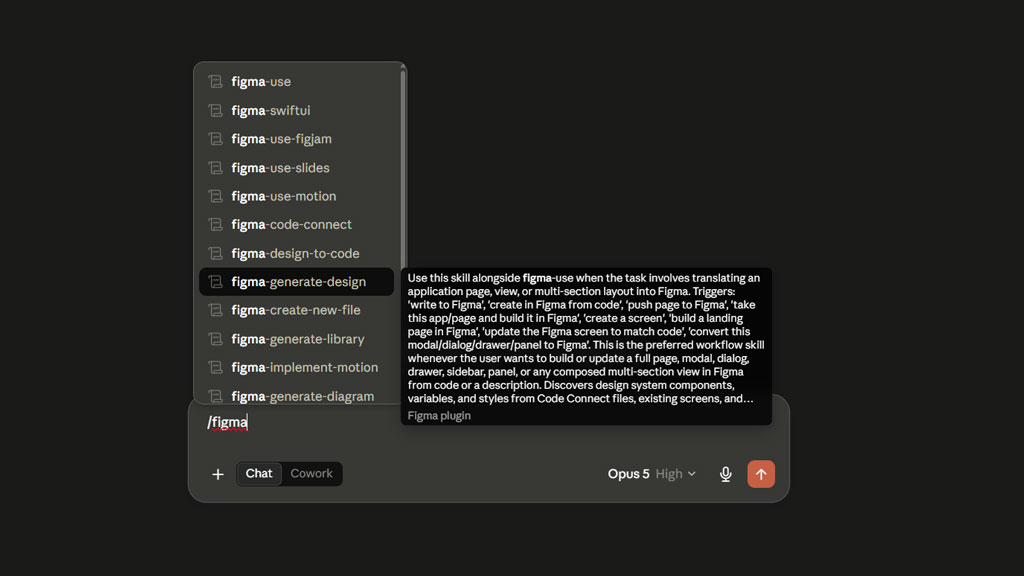Click the skill icon beside figma-design-to-code

(216, 253)
